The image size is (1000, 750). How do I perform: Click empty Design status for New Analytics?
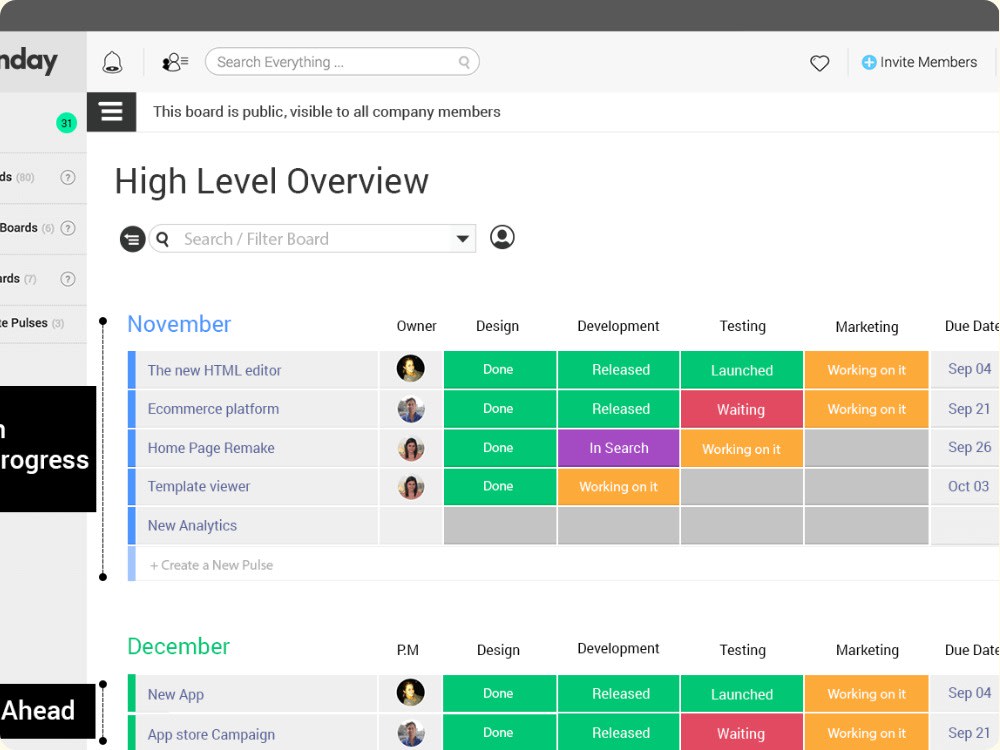pos(500,526)
